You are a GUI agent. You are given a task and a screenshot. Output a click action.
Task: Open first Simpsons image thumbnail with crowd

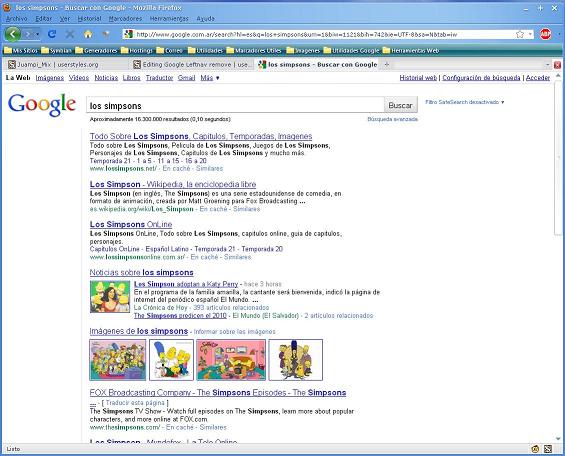click(117, 360)
